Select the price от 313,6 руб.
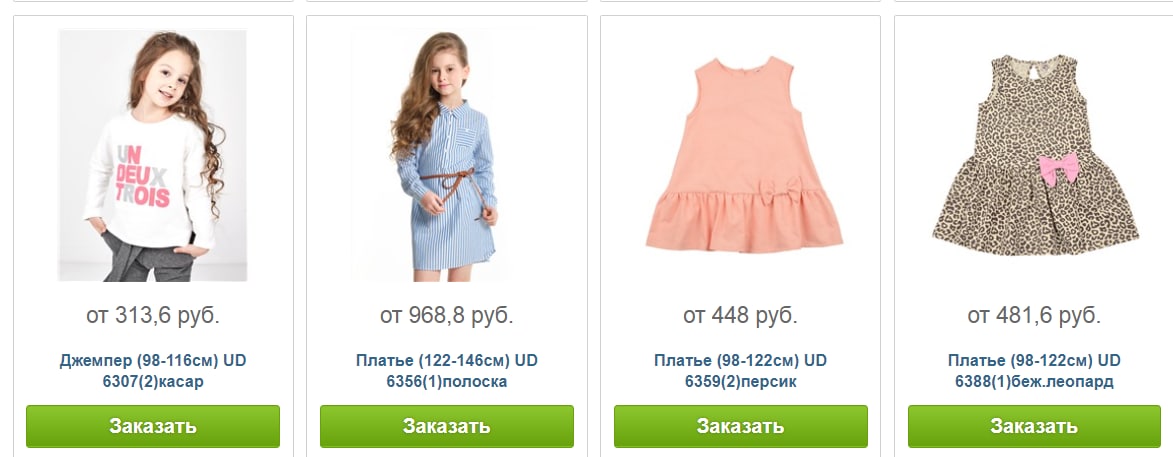This screenshot has height=457, width=1173. (x=153, y=316)
